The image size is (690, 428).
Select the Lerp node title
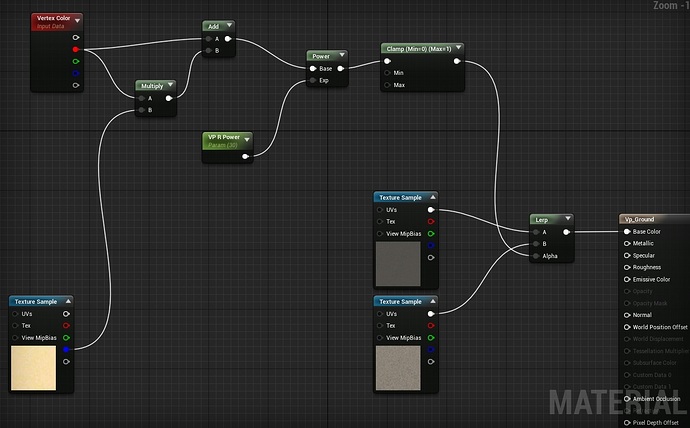(x=542, y=219)
